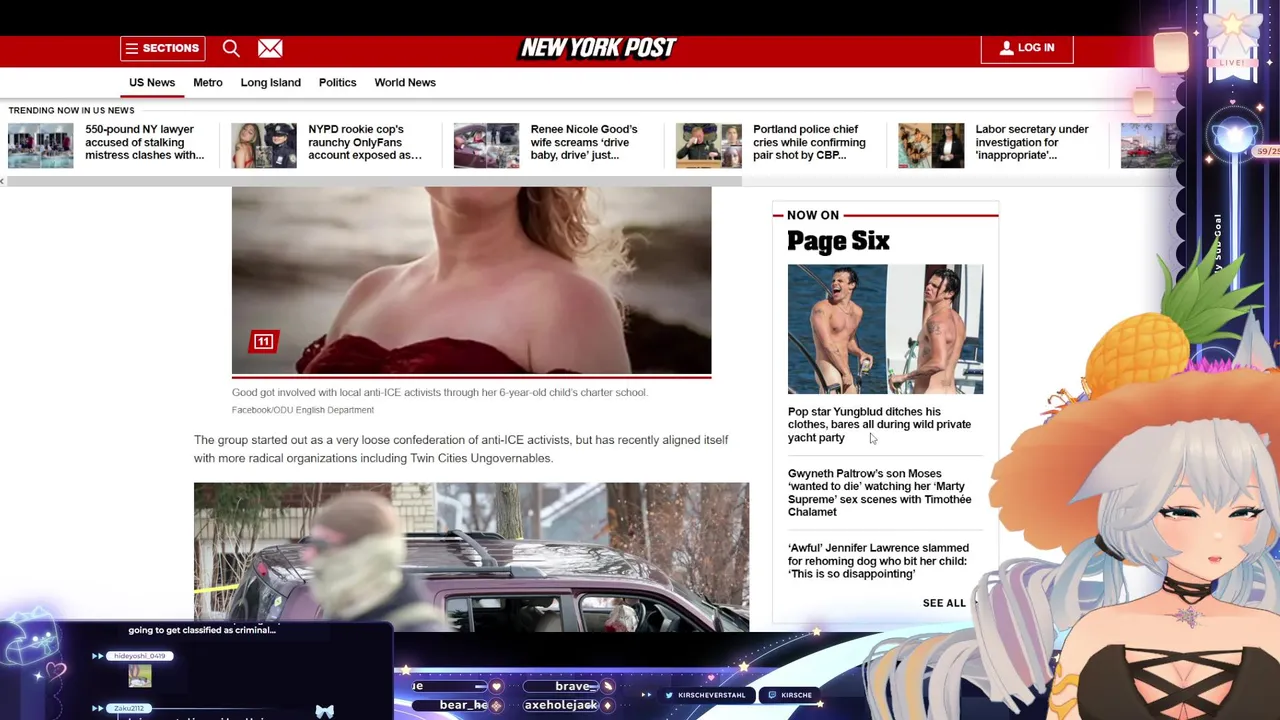Open the Pop star Yungblud ditches clothes headline

pos(879,424)
